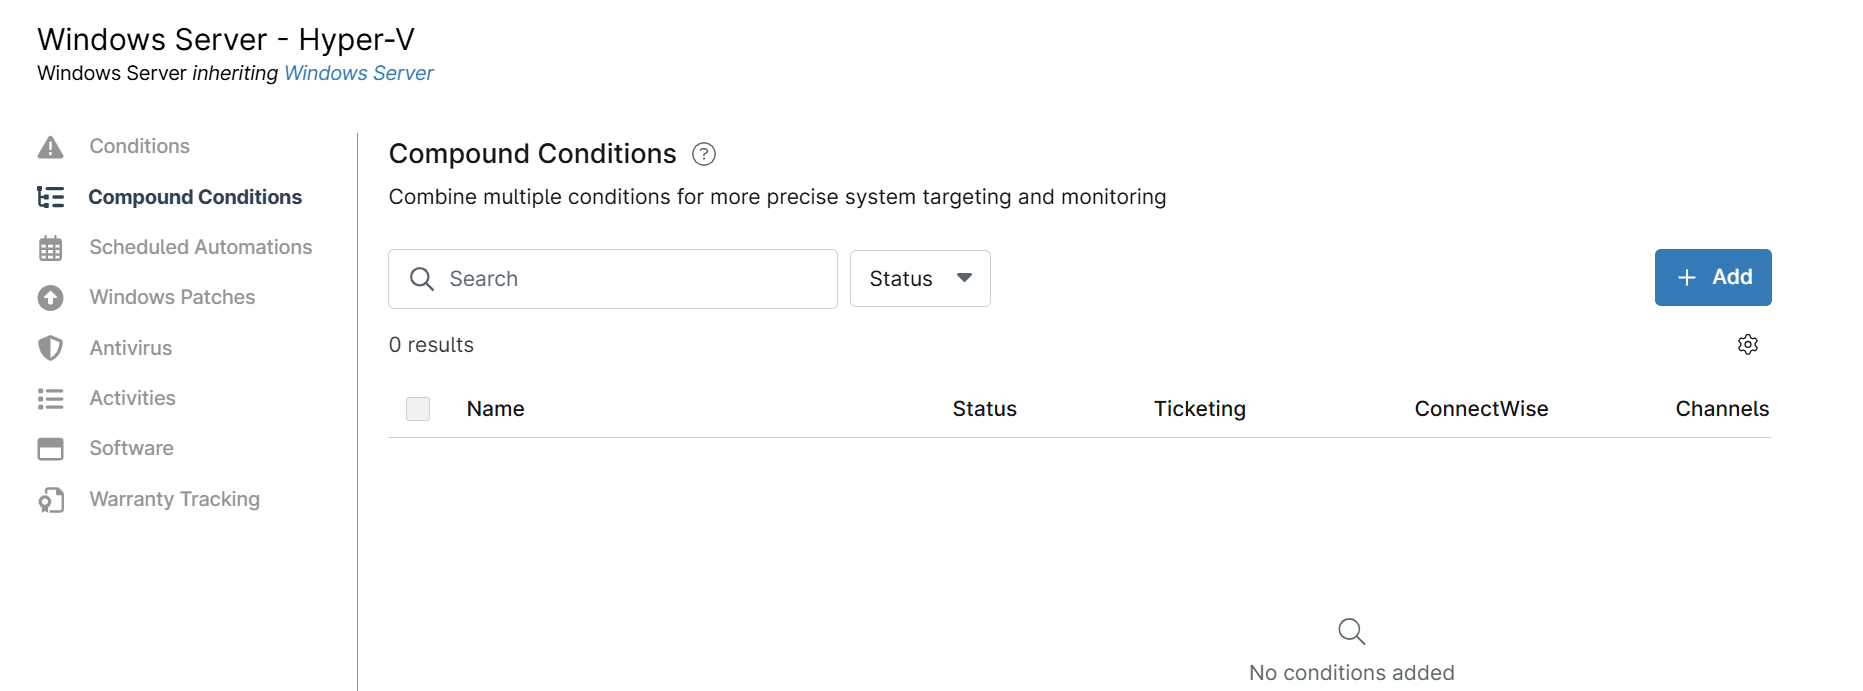
Task: Add a new compound condition
Action: pos(1713,277)
